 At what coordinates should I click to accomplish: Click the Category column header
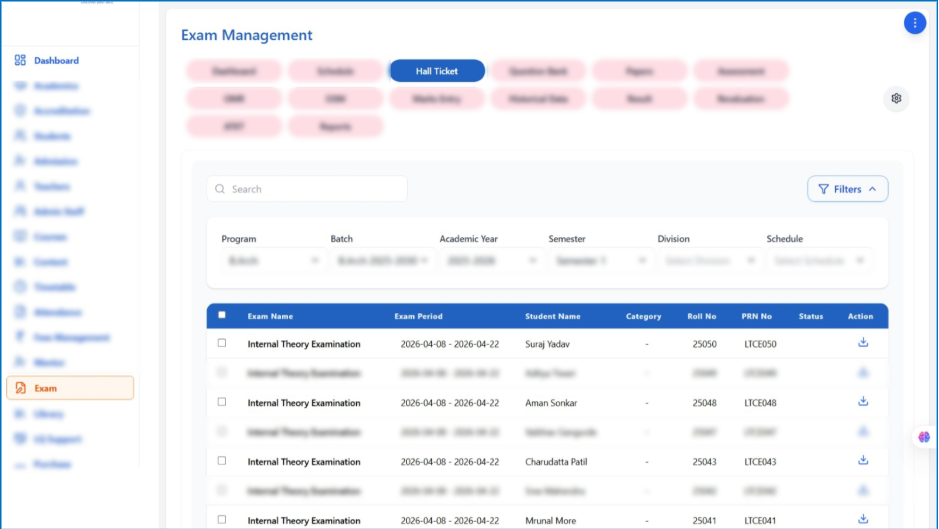pos(643,316)
